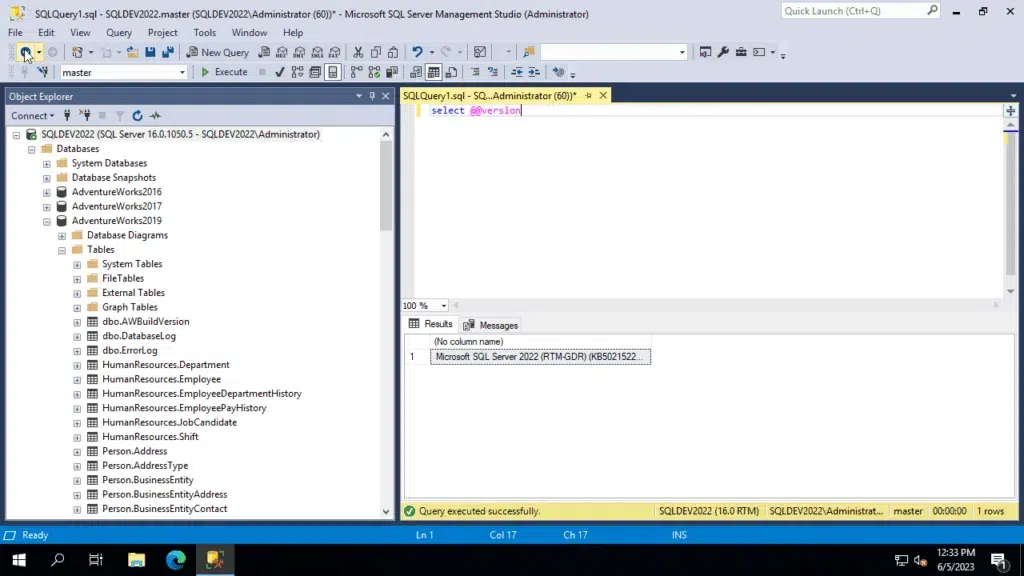1024x576 pixels.
Task: Open the View menu
Action: click(x=80, y=33)
